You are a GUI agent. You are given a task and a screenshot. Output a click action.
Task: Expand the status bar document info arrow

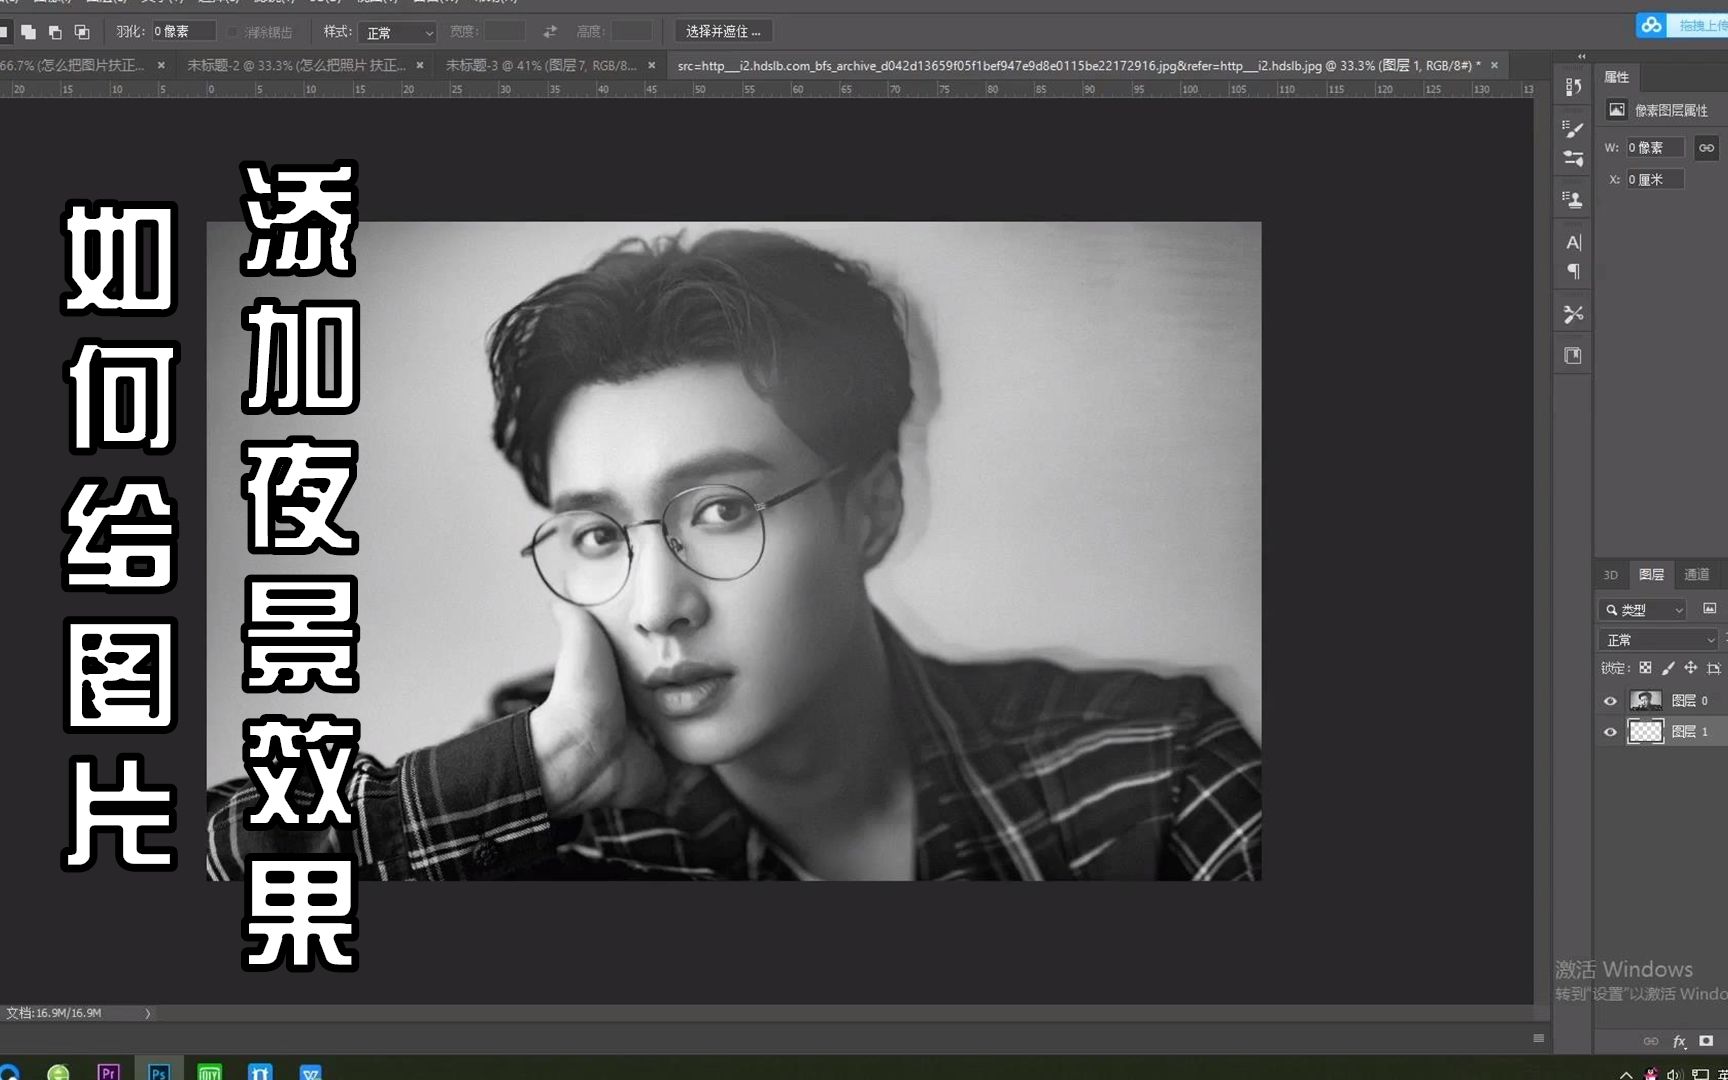click(147, 1013)
